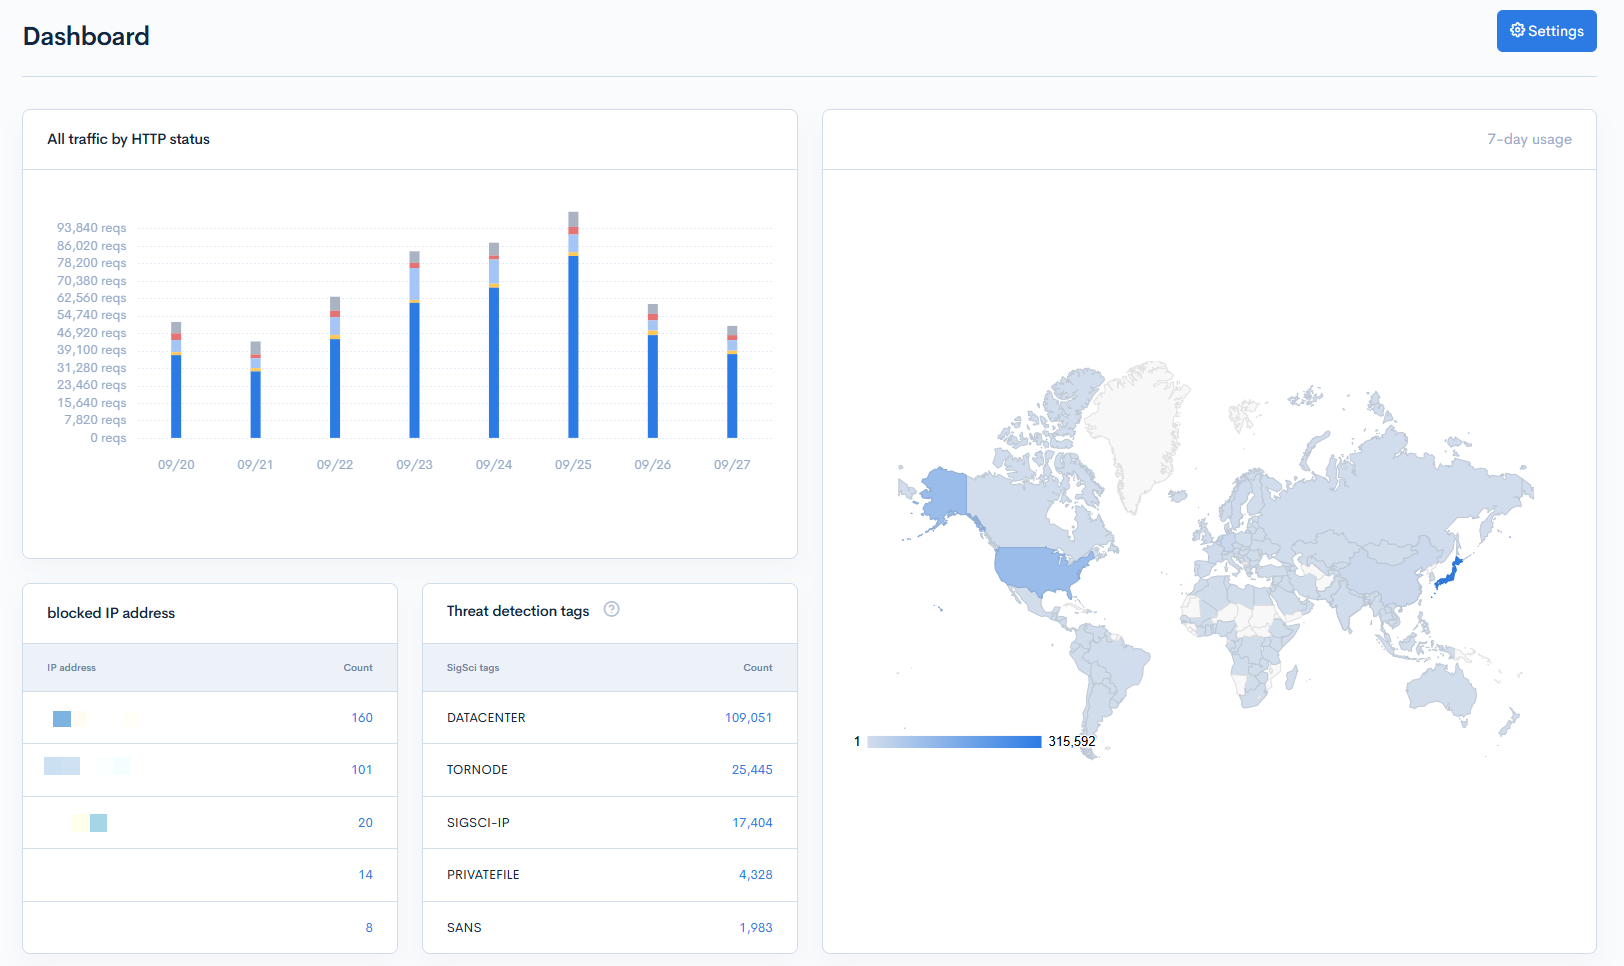Open the 25,445 count for TORNODE

[x=752, y=770]
